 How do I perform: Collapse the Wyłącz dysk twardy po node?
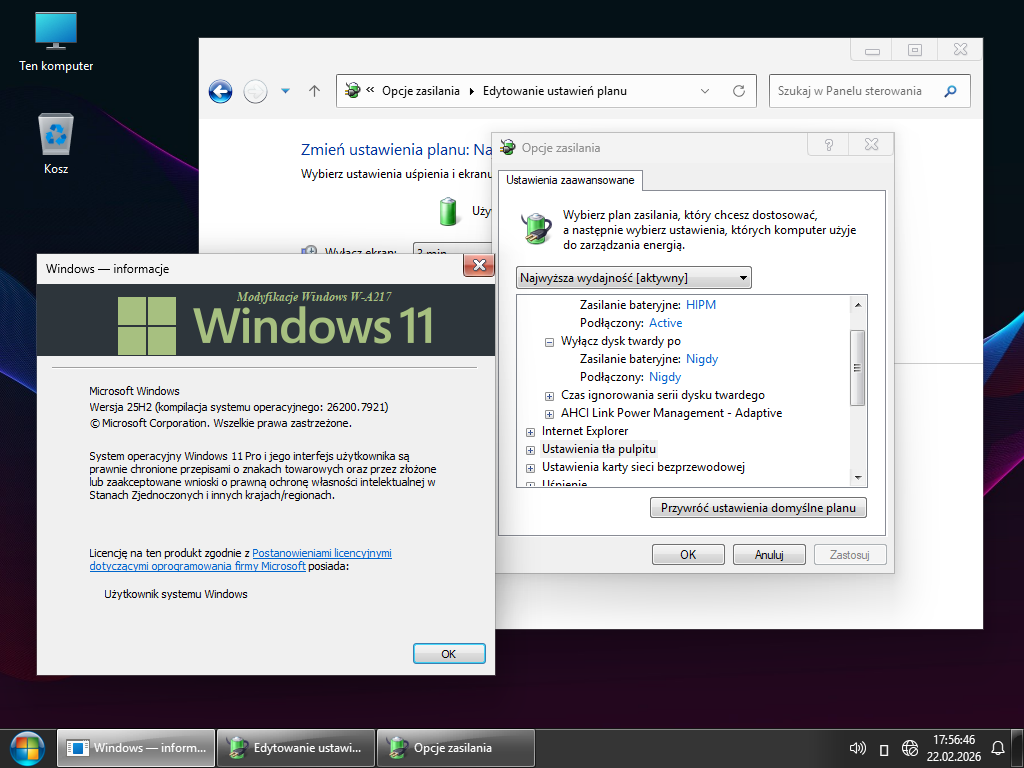(549, 341)
